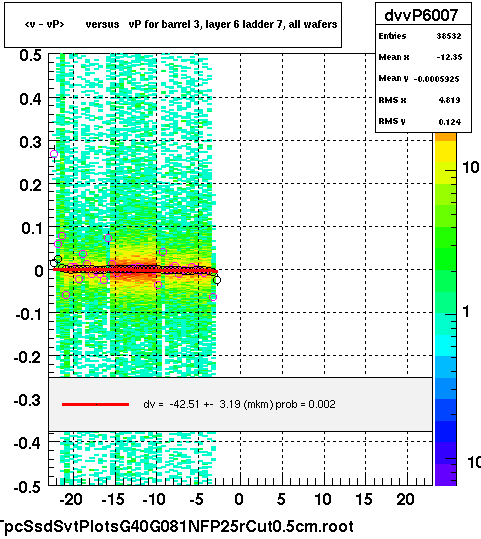Click the magenta marker near y 0.27
The image size is (481, 539).
[54, 154]
